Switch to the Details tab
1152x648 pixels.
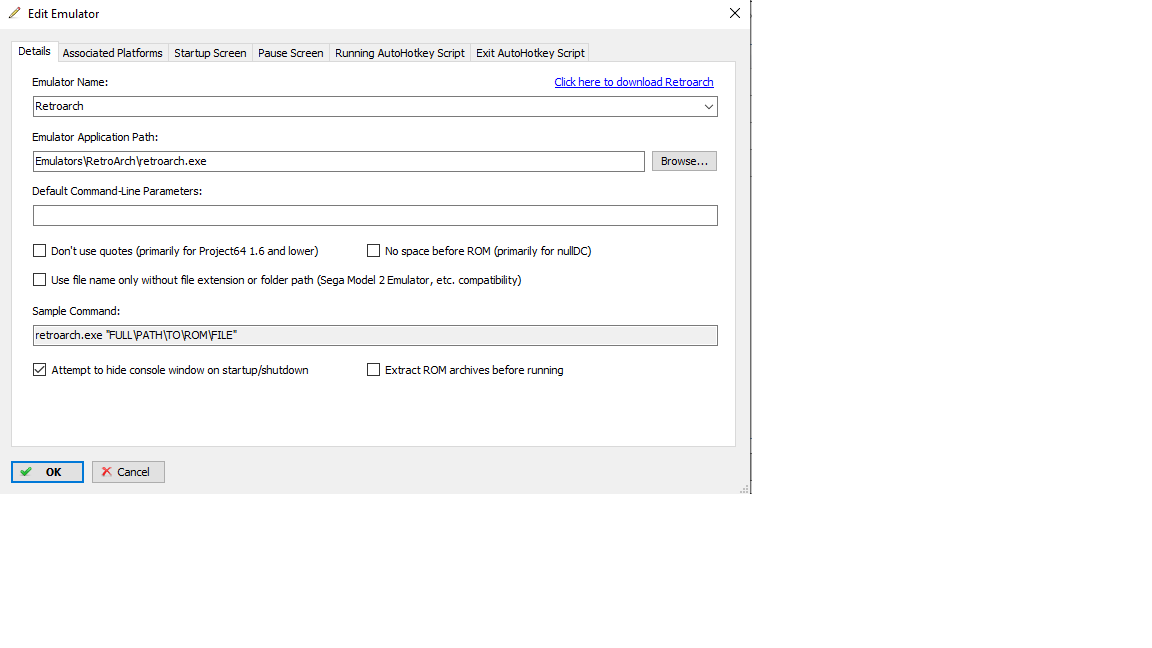[34, 51]
